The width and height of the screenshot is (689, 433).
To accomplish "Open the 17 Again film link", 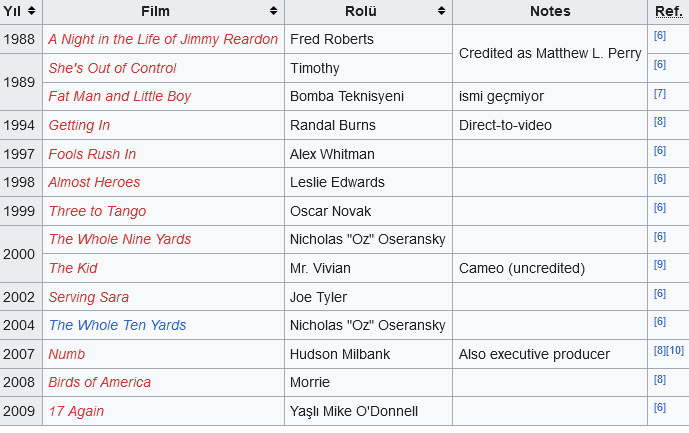I will pyautogui.click(x=76, y=411).
